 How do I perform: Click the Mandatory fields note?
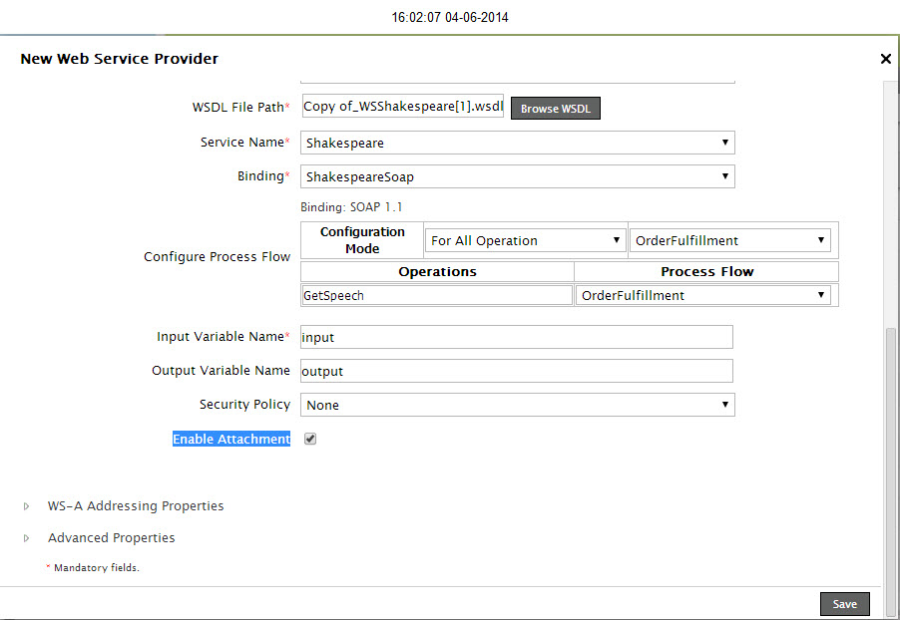point(93,568)
